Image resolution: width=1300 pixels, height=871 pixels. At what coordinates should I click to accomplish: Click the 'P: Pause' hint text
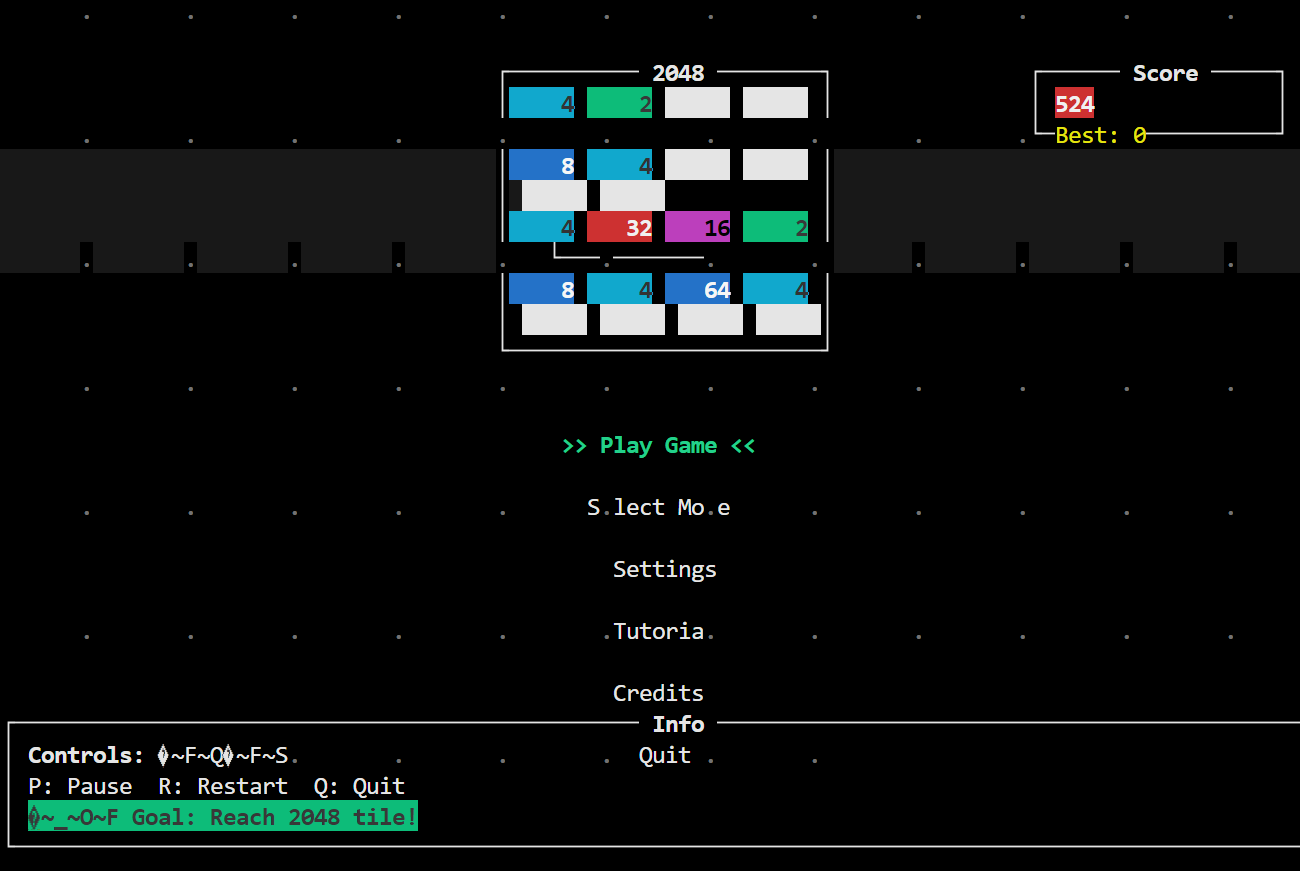[x=80, y=786]
